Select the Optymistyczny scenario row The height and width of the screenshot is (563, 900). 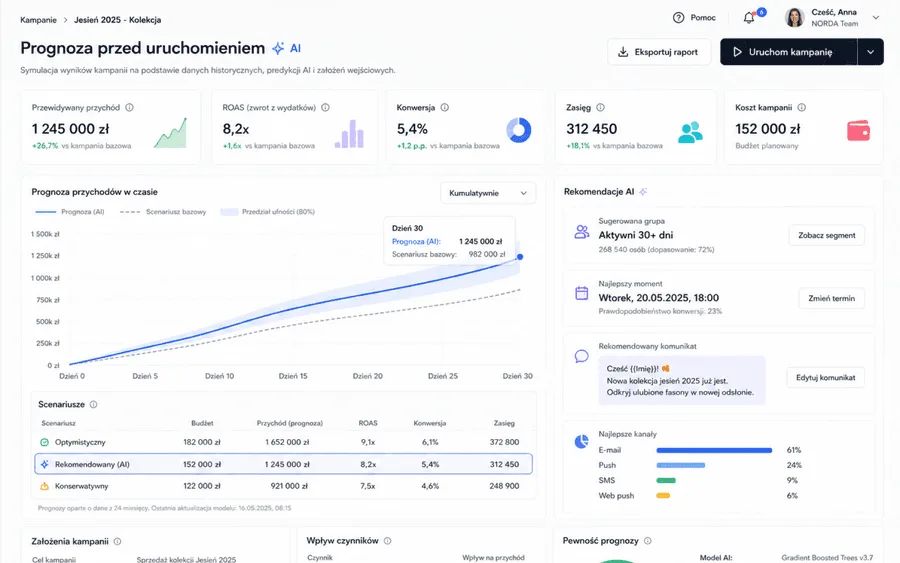[x=284, y=442]
